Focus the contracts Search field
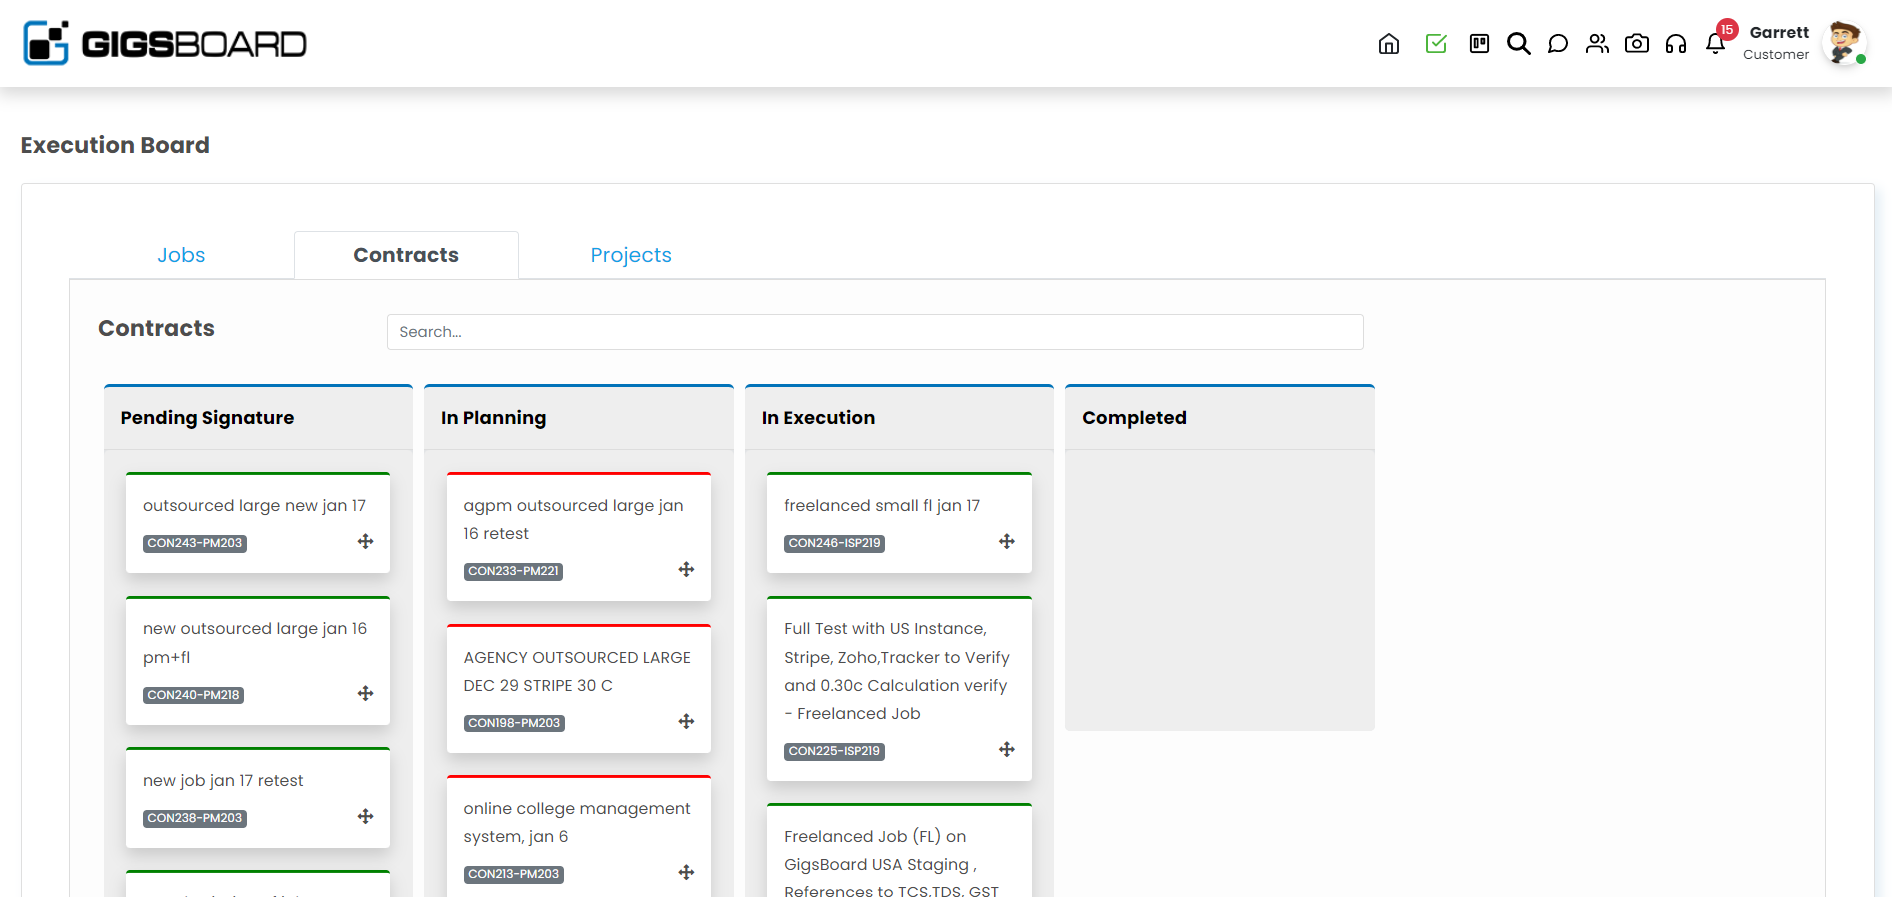This screenshot has width=1892, height=897. 875,332
